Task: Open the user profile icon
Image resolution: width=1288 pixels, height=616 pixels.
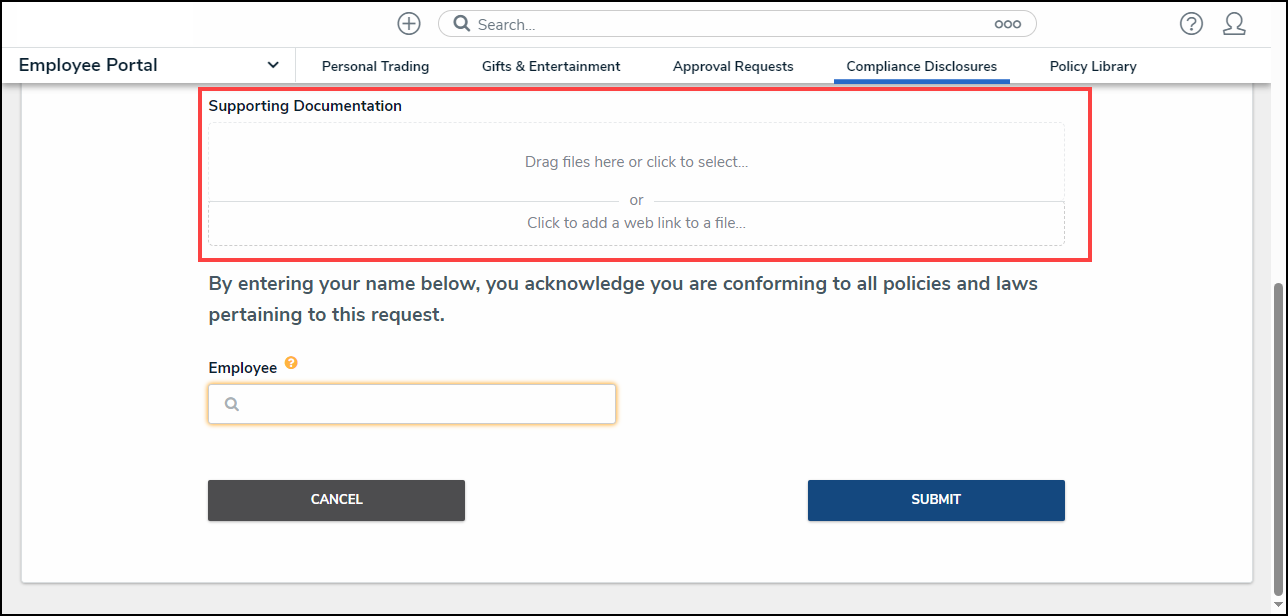Action: point(1234,24)
